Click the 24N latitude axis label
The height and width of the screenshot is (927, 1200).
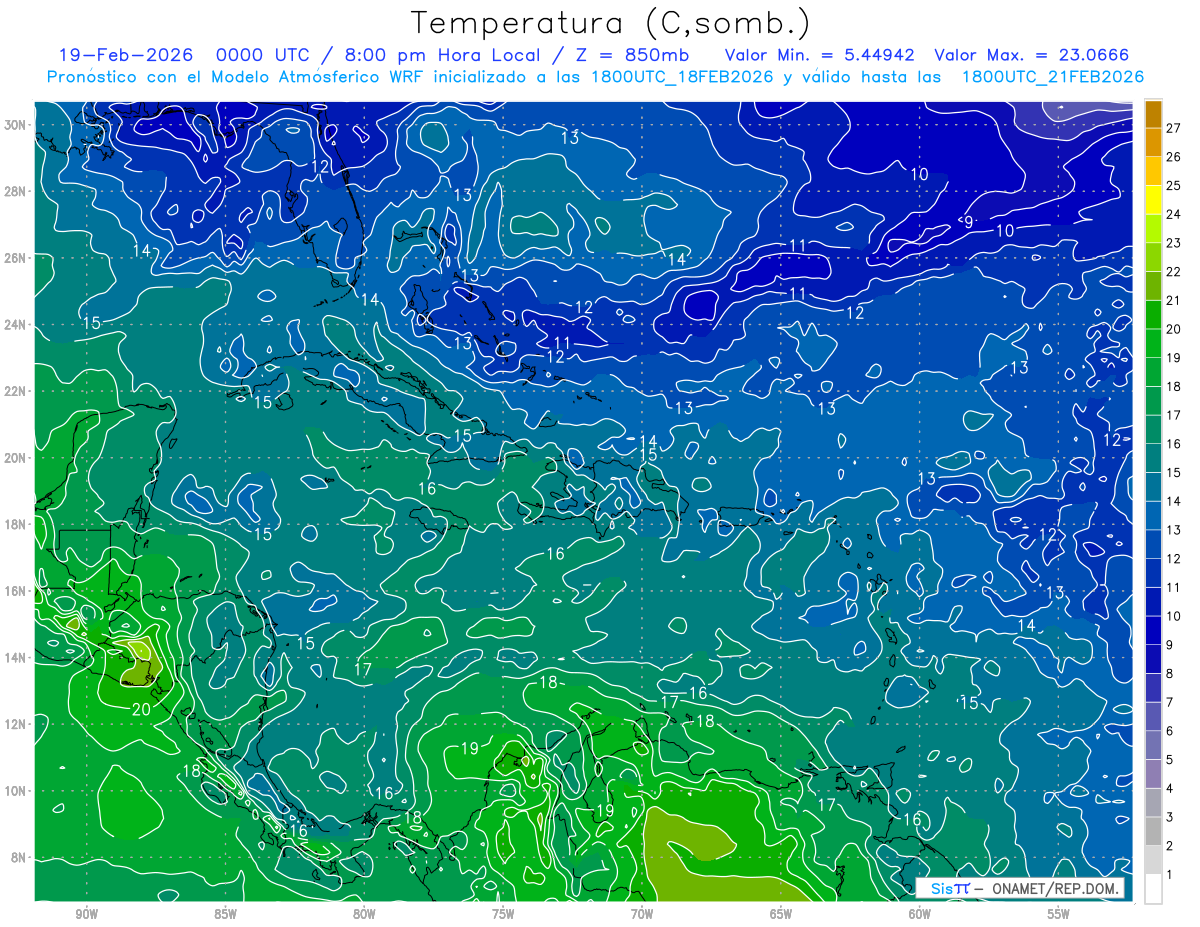[14, 325]
